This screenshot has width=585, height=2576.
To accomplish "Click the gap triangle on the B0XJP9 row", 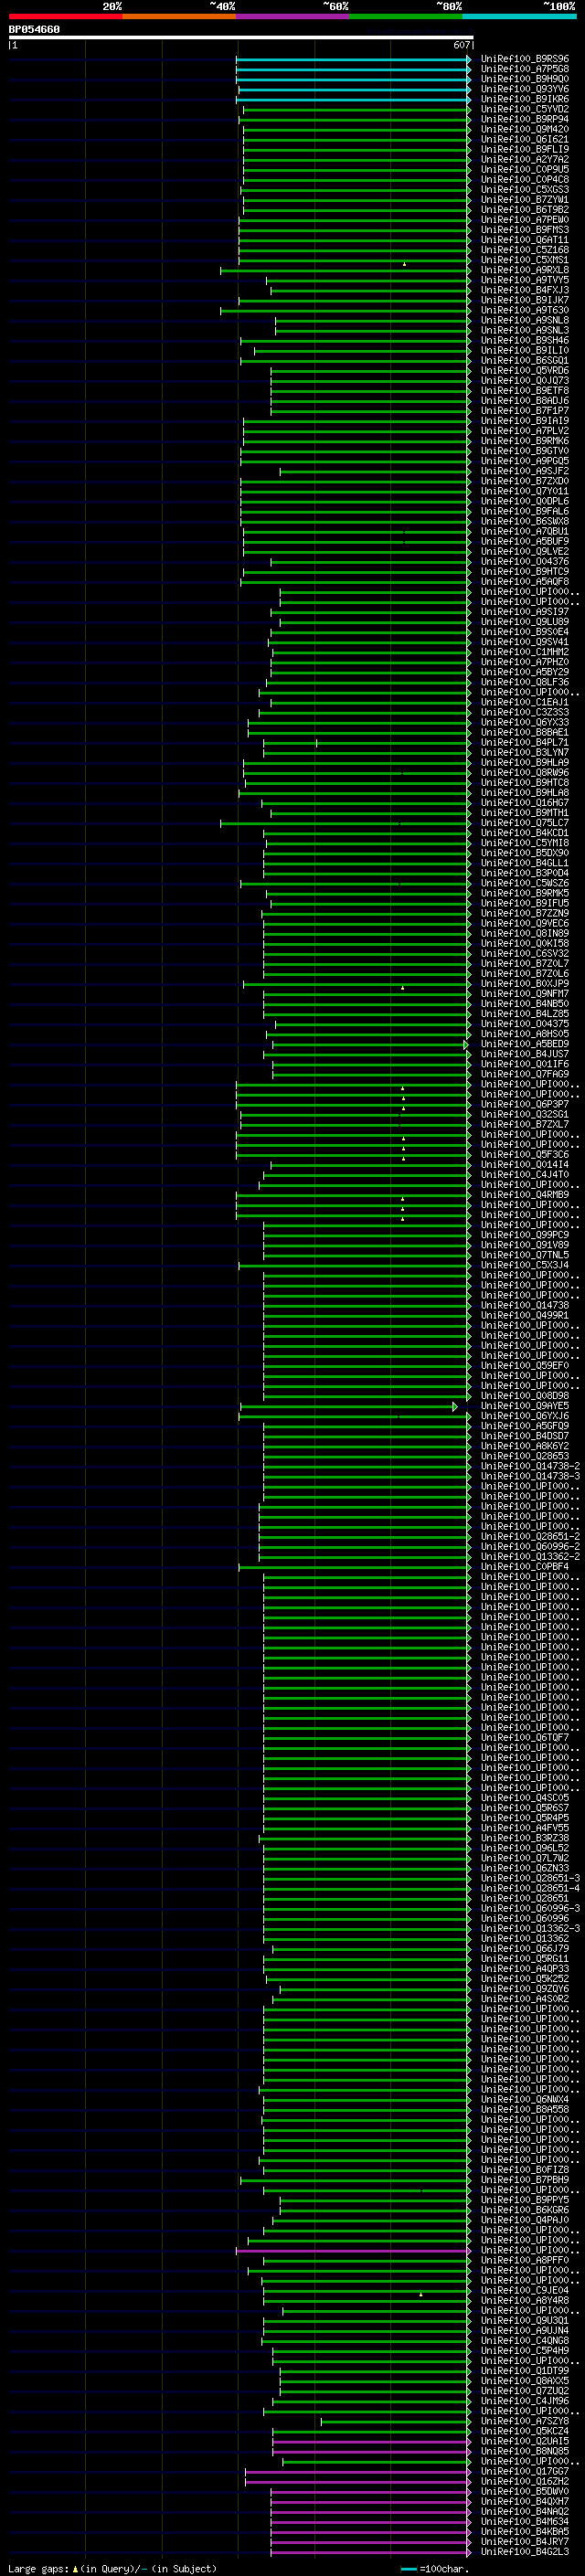I will coord(403,987).
